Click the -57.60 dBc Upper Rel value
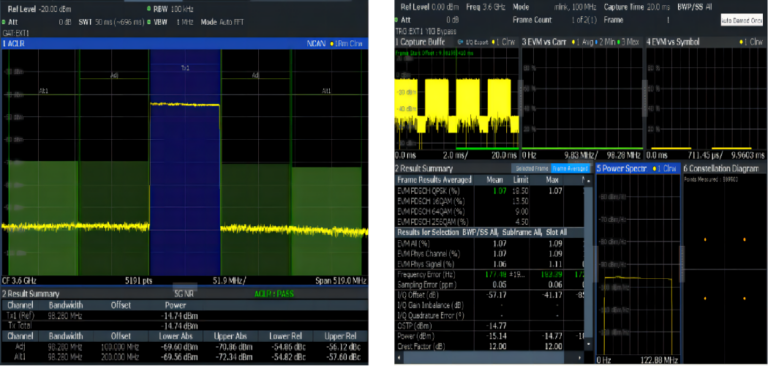Image resolution: width=768 pixels, height=366 pixels. click(342, 356)
